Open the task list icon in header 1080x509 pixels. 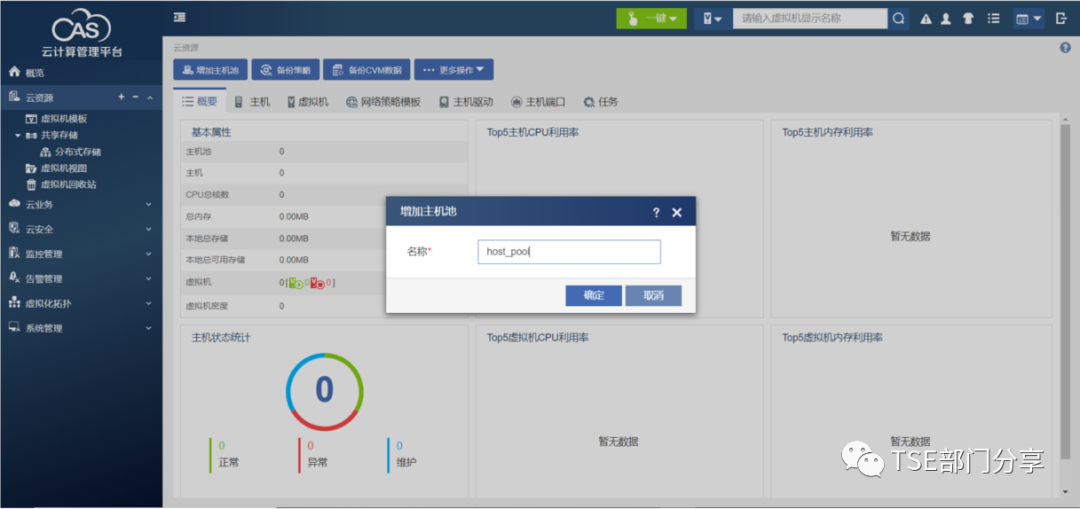tap(993, 19)
